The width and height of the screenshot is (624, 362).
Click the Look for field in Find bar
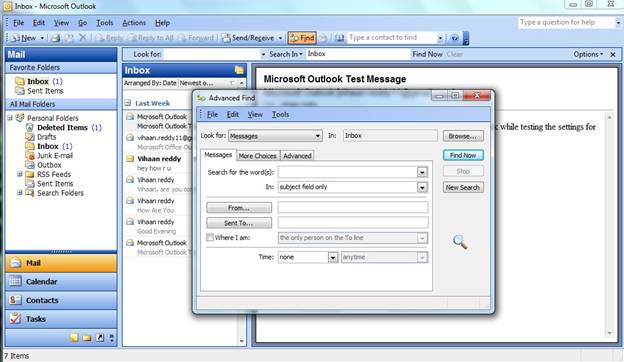212,54
